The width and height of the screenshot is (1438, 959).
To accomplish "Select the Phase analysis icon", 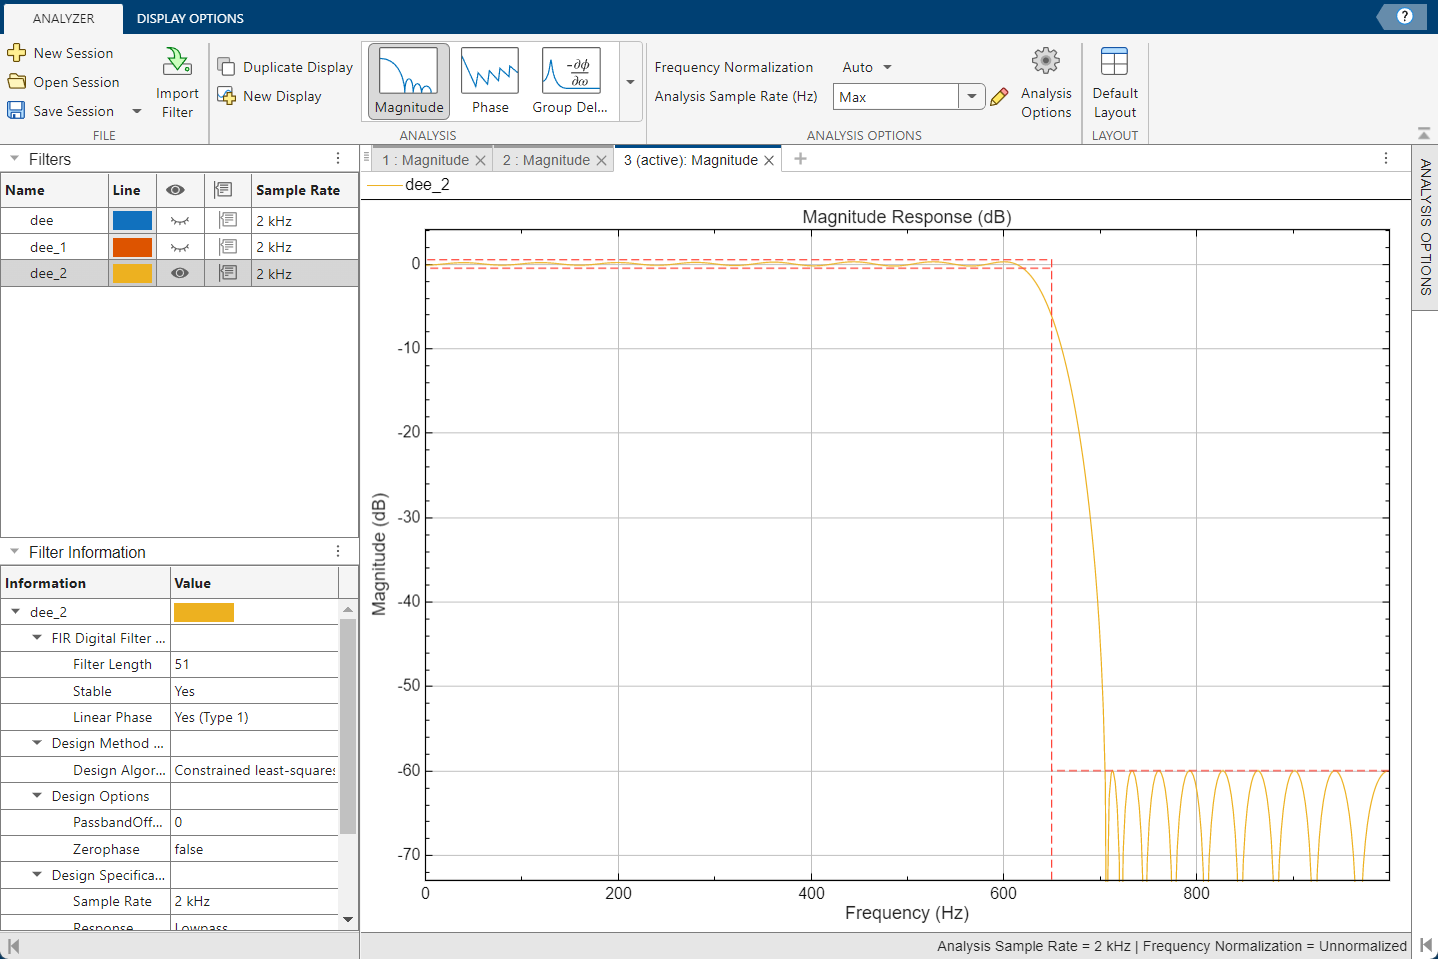I will 490,72.
